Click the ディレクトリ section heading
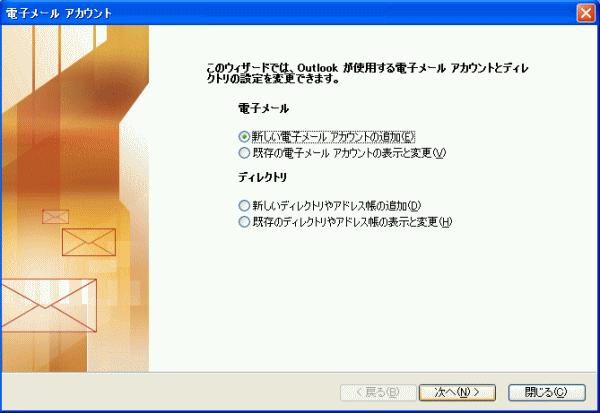This screenshot has width=600, height=413. pyautogui.click(x=262, y=177)
